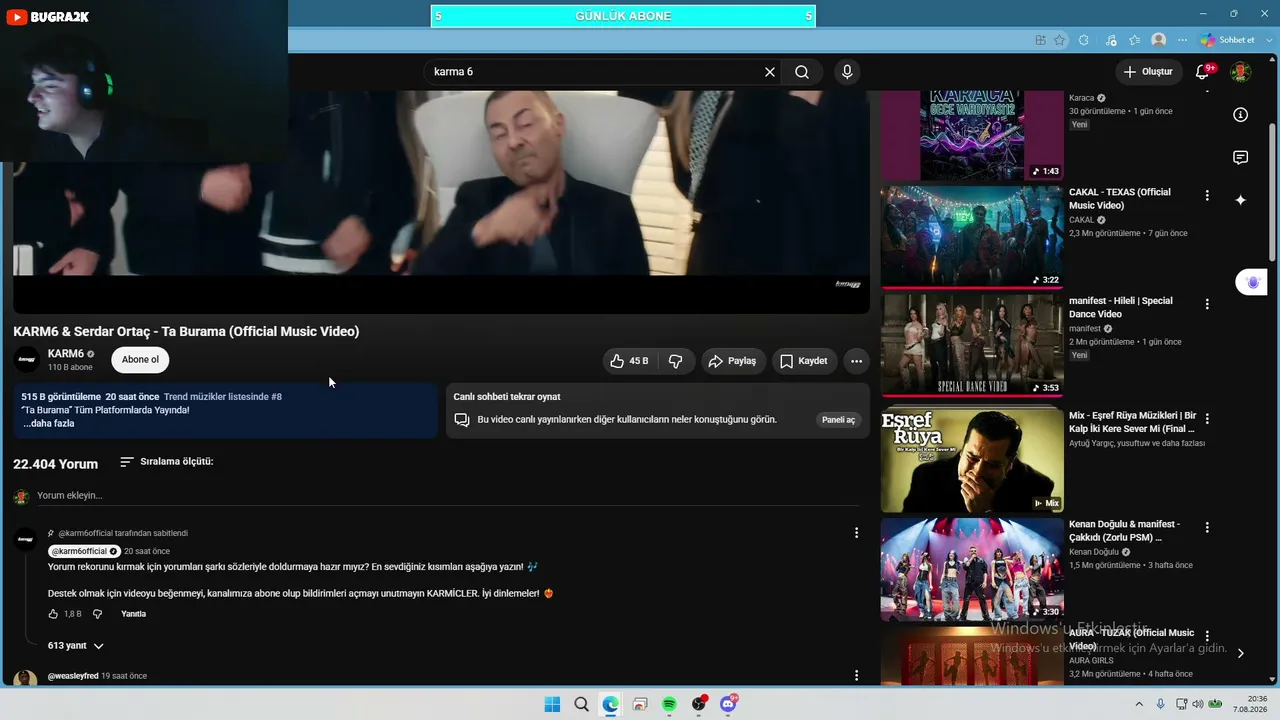Open the KARM6 channel avatar
The image size is (1280, 720).
27,360
